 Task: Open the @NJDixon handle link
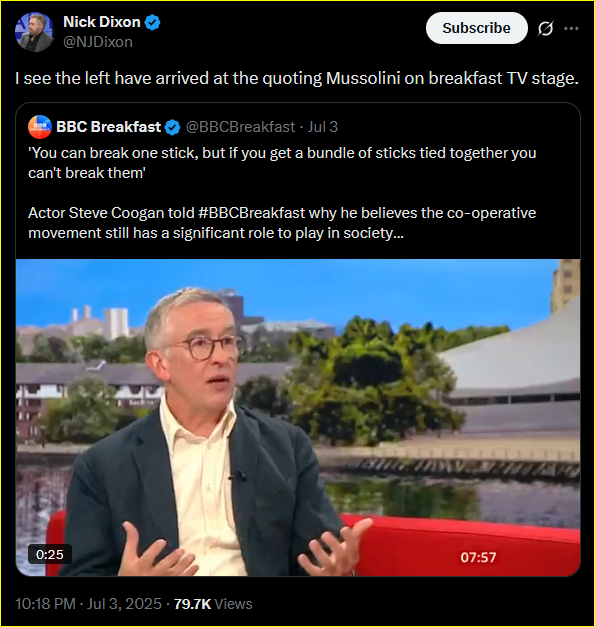point(98,42)
